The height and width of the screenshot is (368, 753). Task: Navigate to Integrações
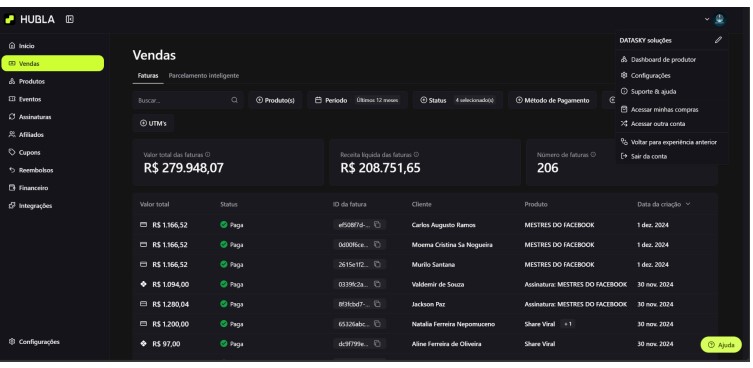[x=52, y=206]
